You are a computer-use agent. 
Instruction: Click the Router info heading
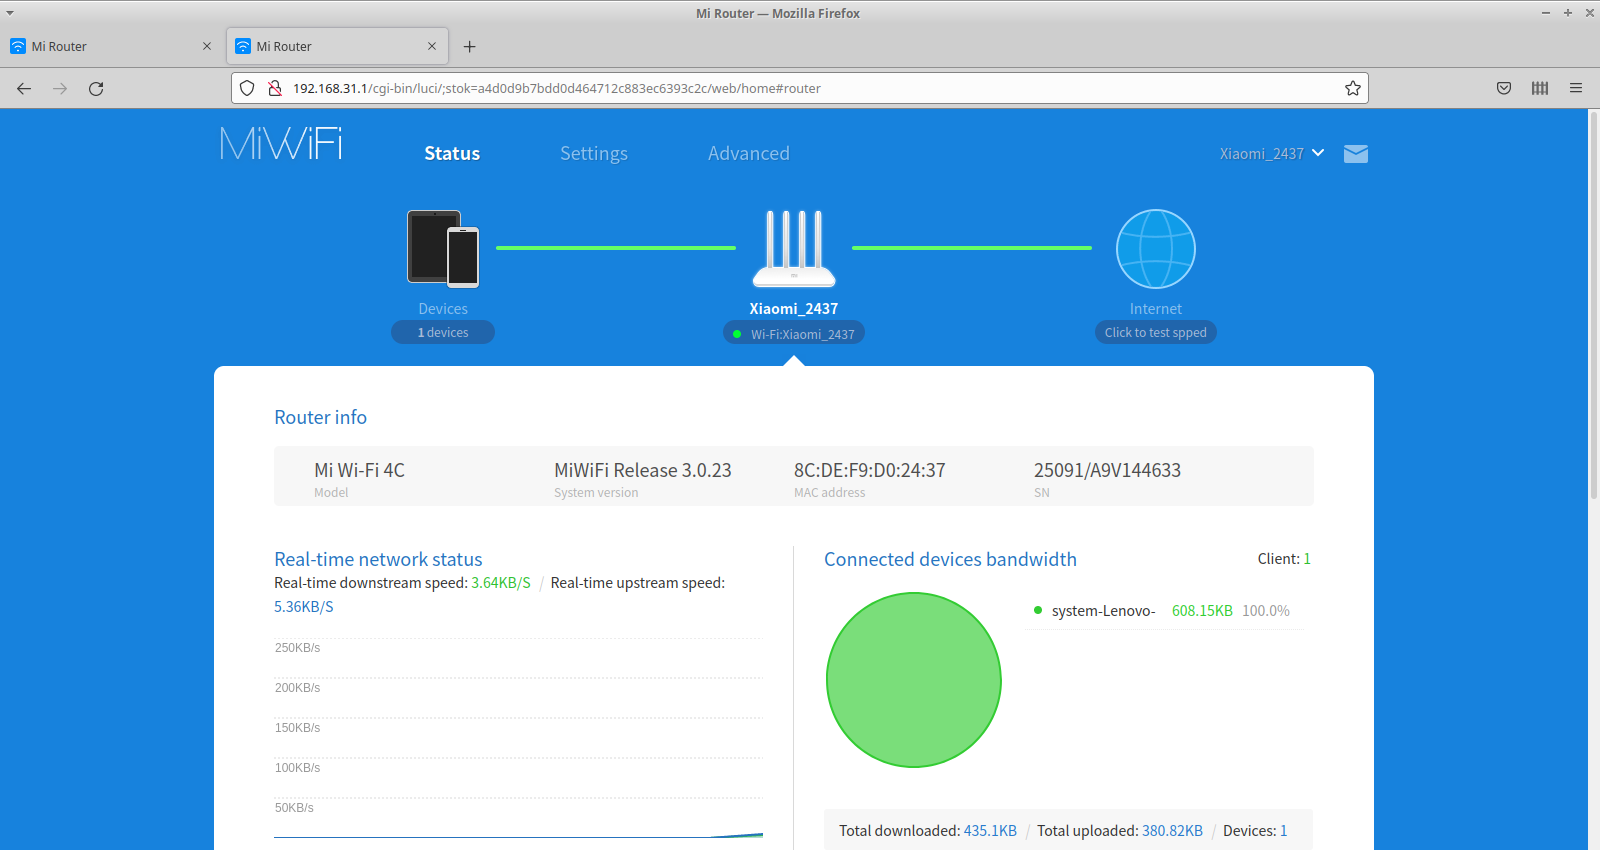coord(320,417)
